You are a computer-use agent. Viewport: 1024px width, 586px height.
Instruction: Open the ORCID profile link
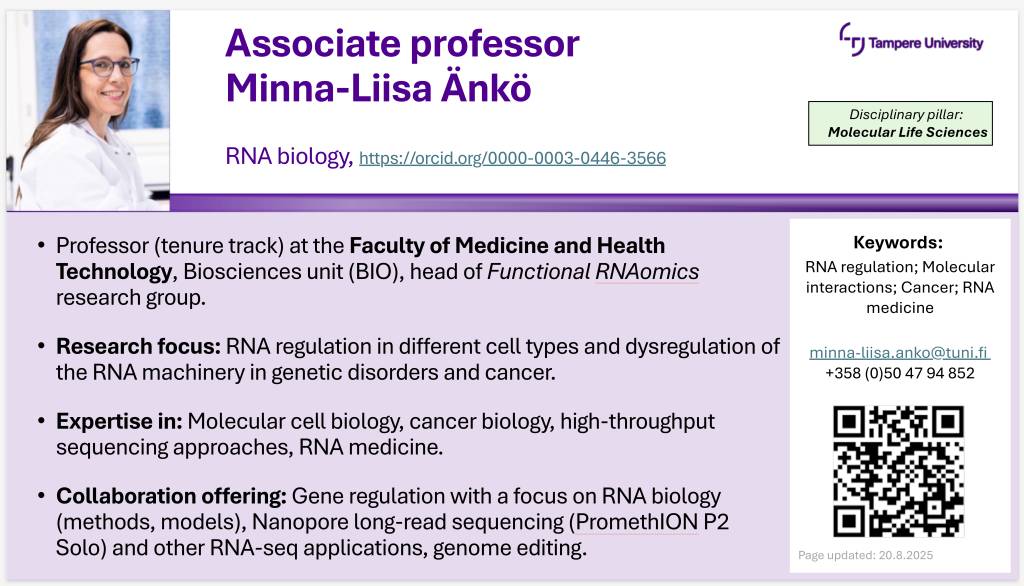point(512,158)
